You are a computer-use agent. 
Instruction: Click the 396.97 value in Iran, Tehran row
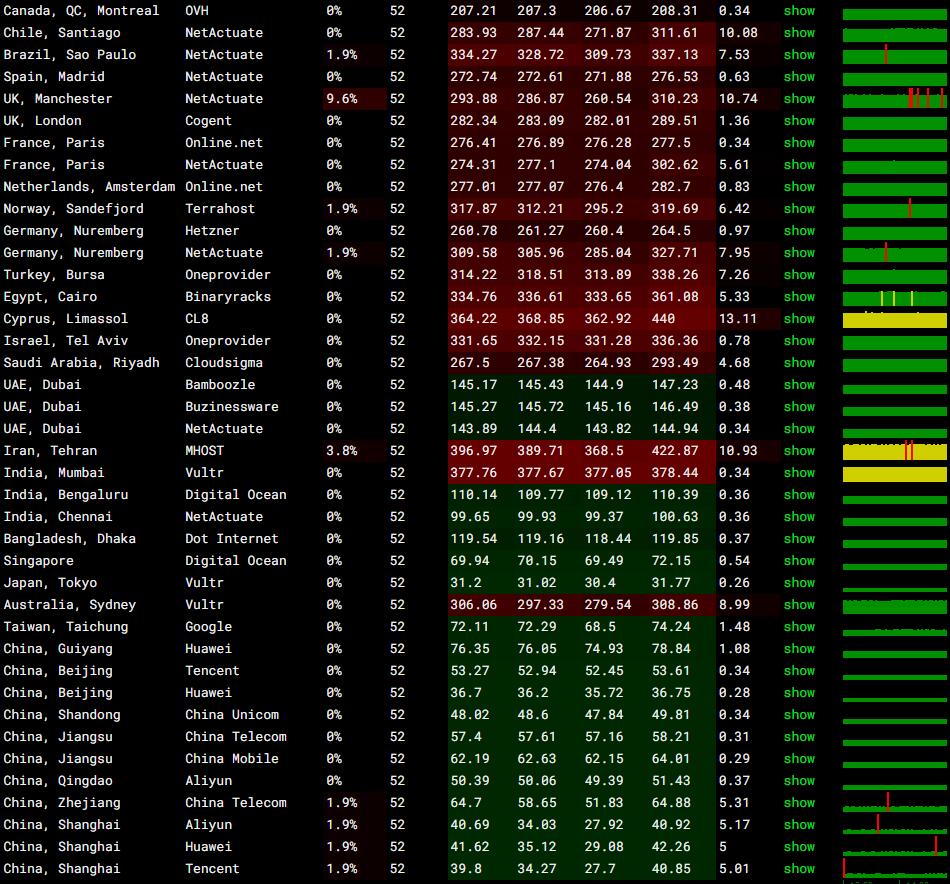click(474, 451)
